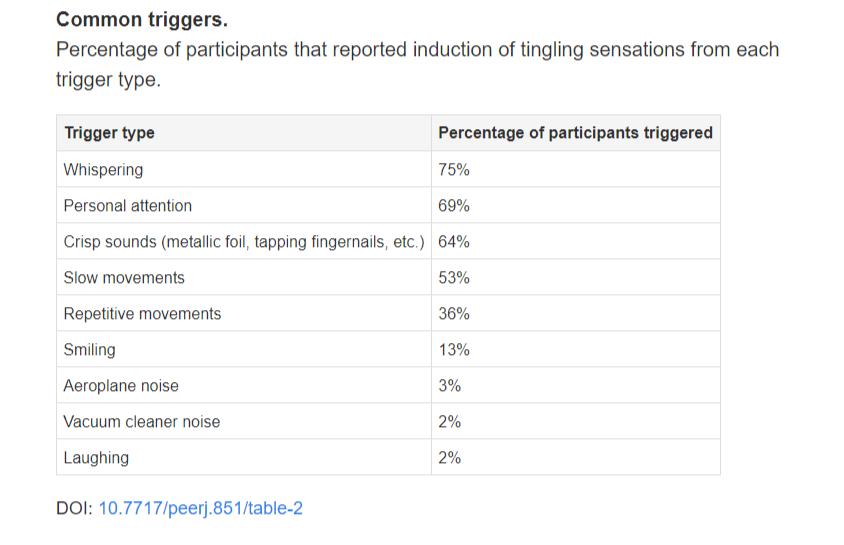844x545 pixels.
Task: Click the 'Trigger type' column header
Action: [x=109, y=133]
